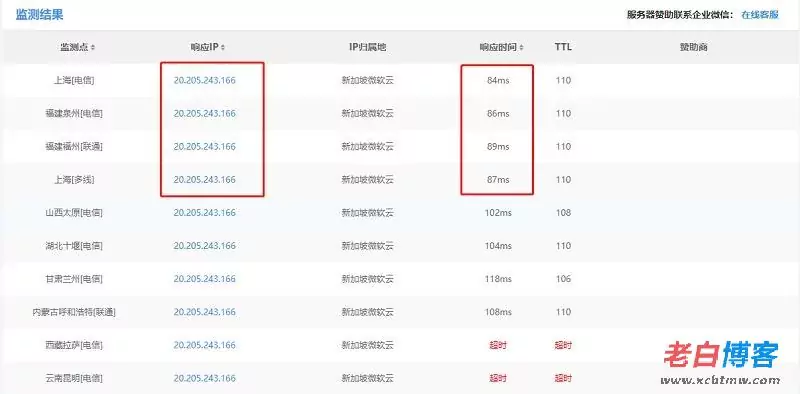Click the 赞助商 column header
The height and width of the screenshot is (394, 800).
pos(693,47)
